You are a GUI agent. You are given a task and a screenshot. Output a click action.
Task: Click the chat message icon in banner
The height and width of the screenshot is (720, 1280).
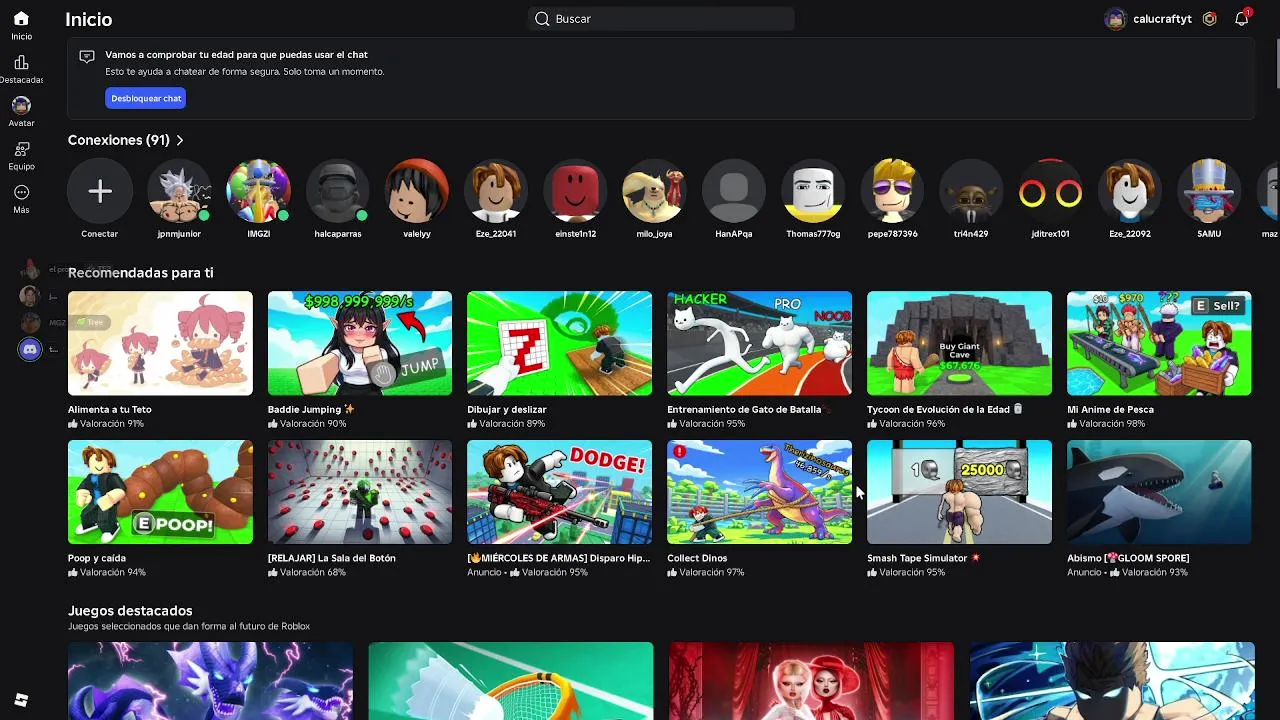[x=87, y=57]
